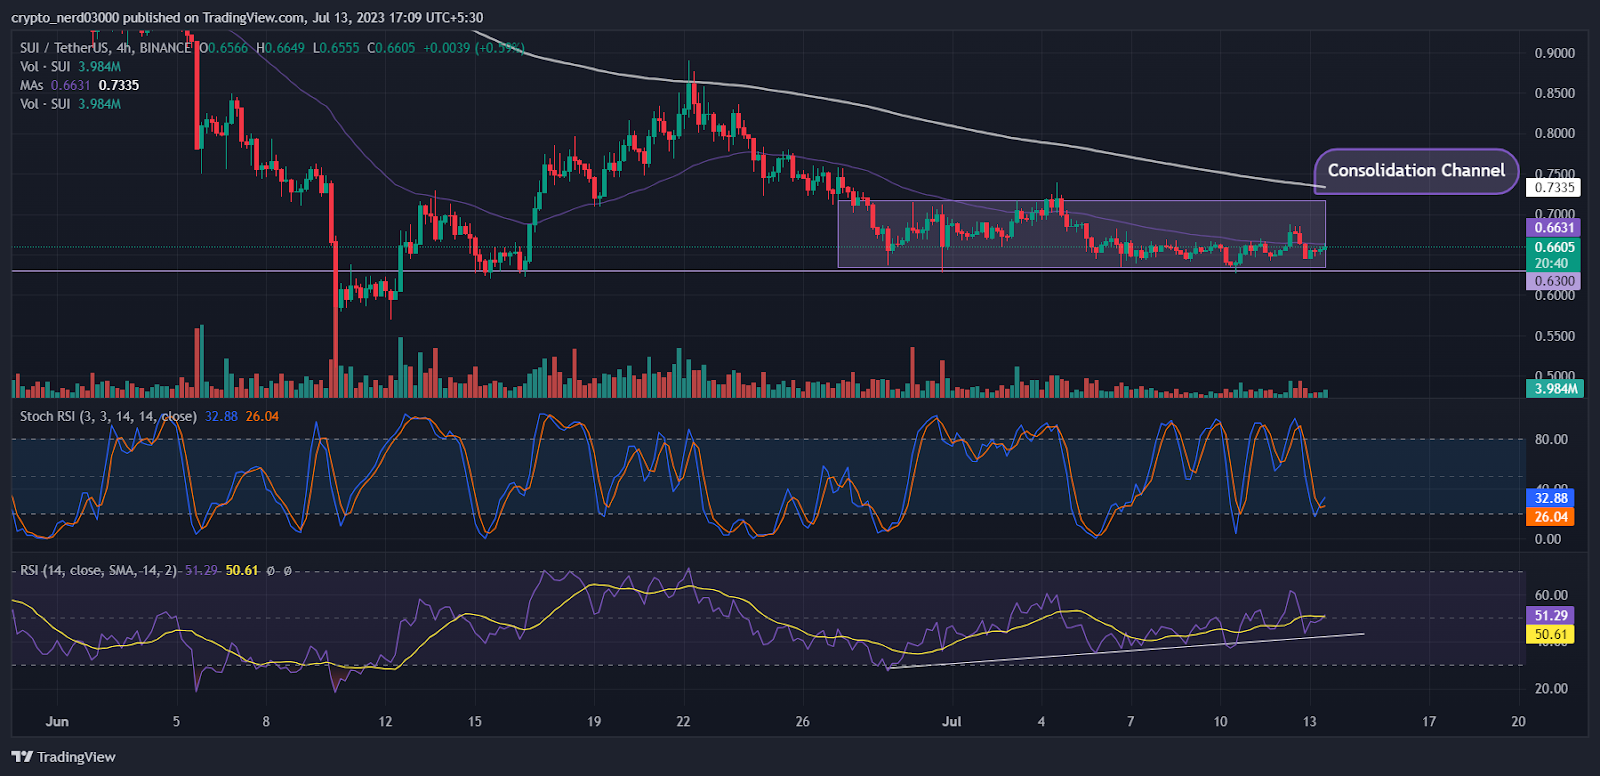Select the rising trendline on the RSI pane
This screenshot has width=1600, height=776.
(x=1125, y=650)
